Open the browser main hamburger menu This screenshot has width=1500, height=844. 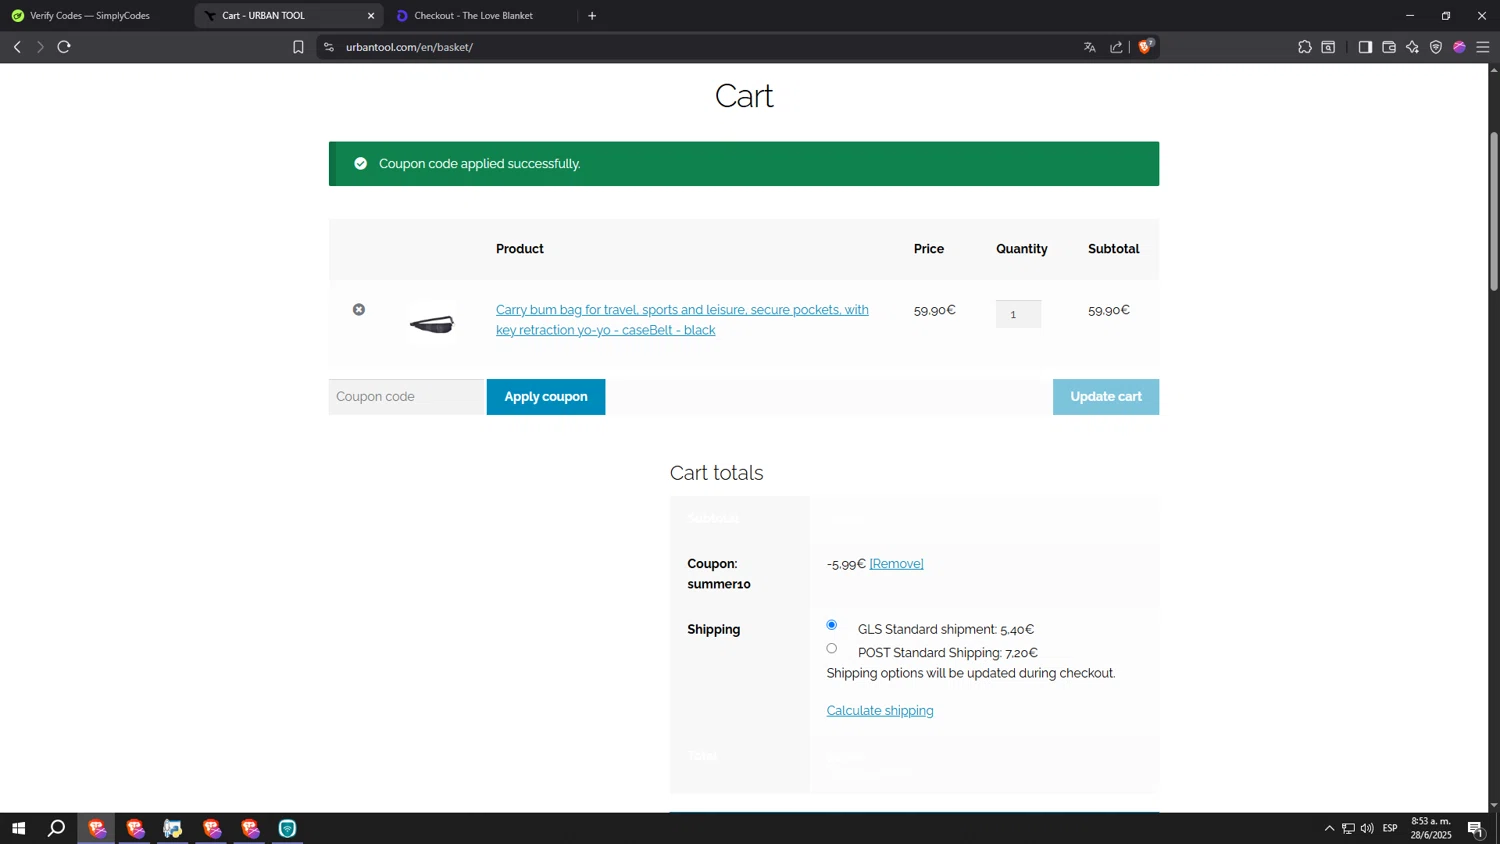pyautogui.click(x=1483, y=47)
